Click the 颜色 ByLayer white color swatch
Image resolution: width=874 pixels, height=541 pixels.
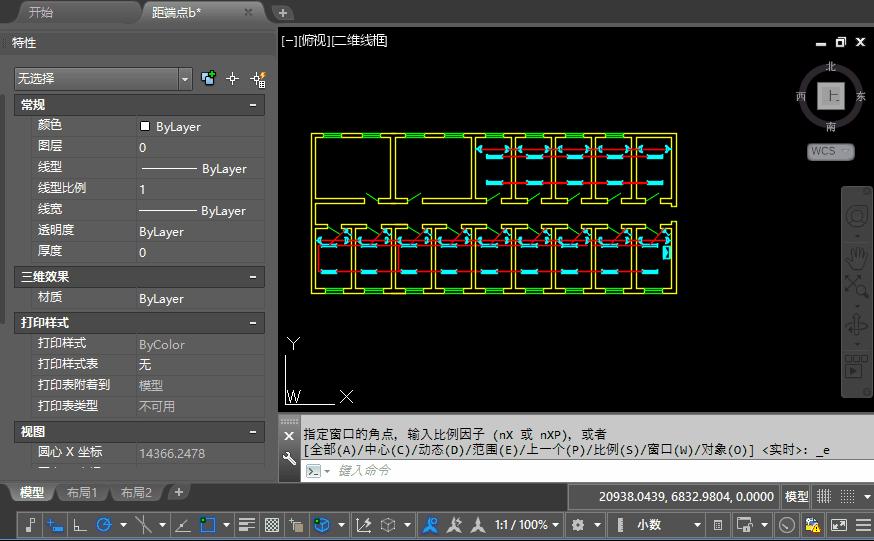145,127
